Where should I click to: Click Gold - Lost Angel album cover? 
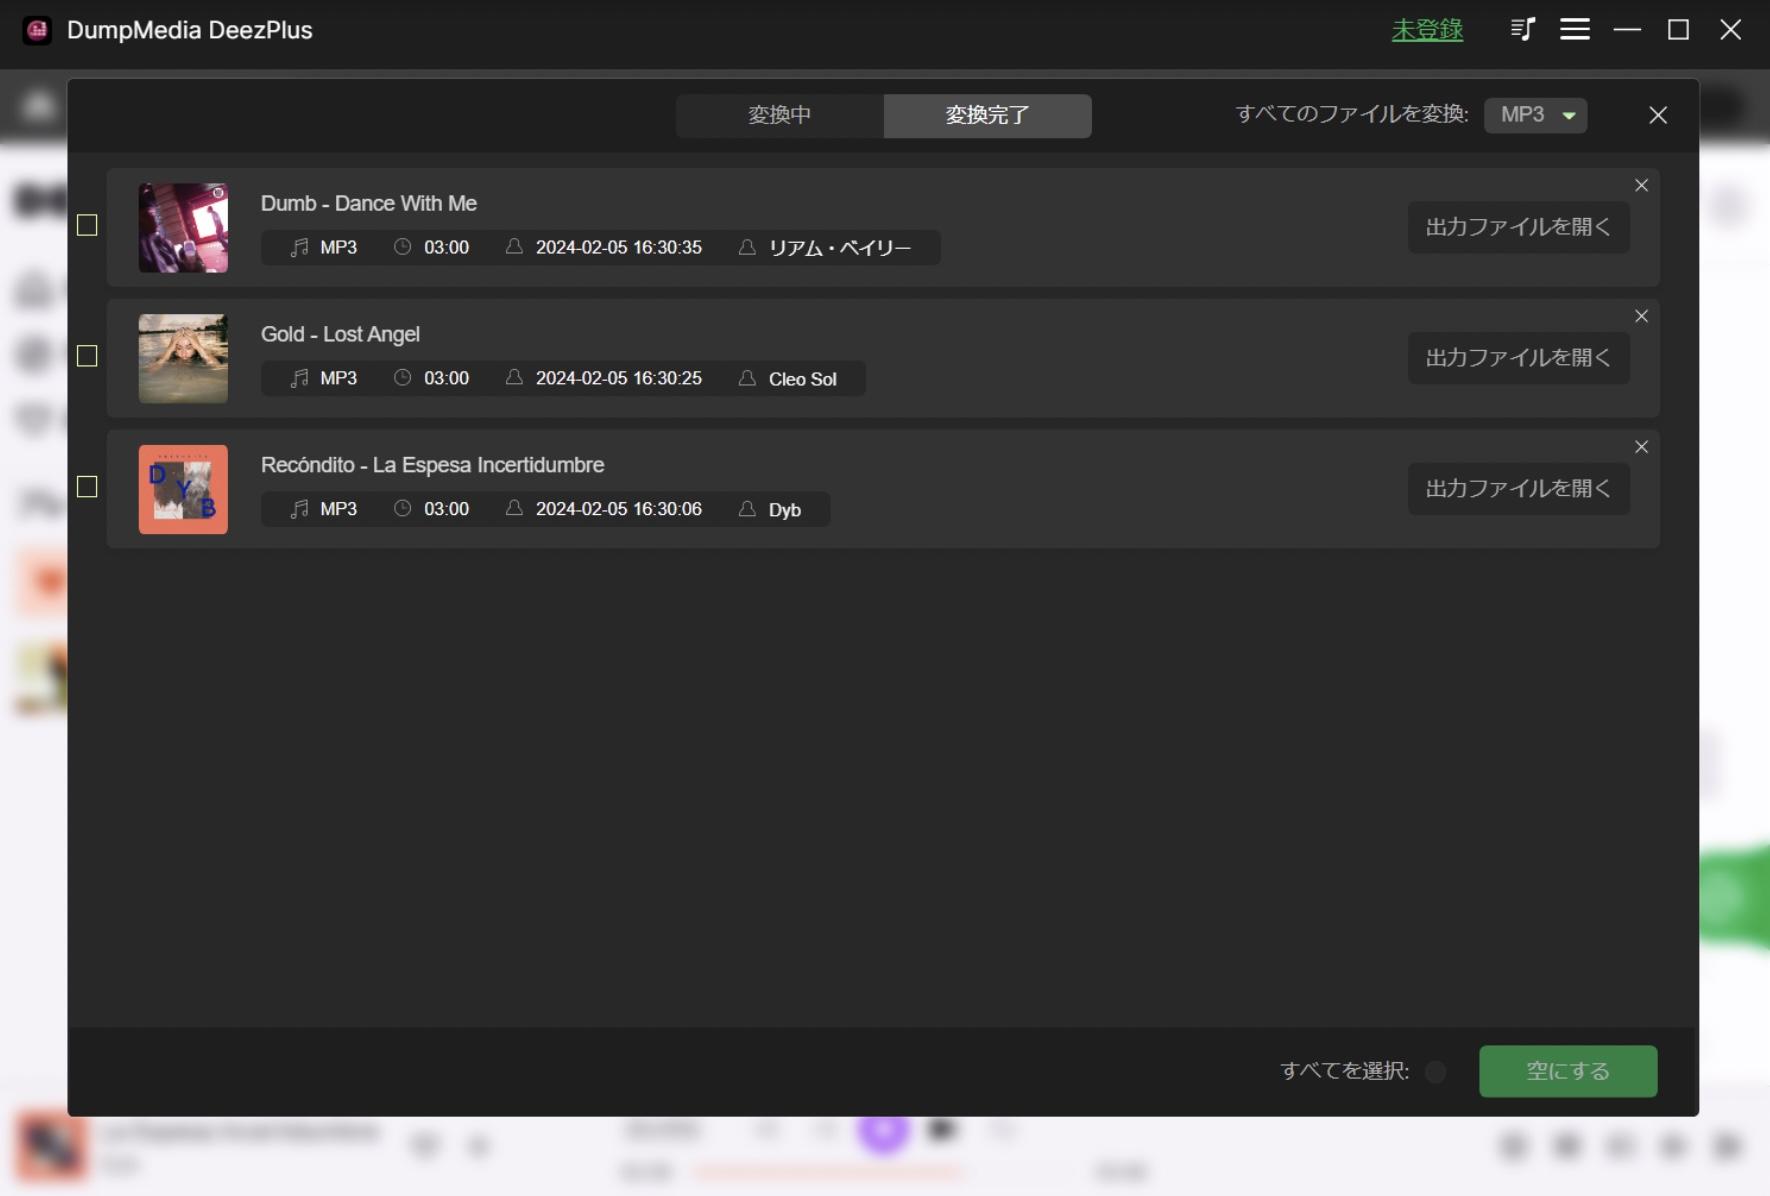pos(183,358)
